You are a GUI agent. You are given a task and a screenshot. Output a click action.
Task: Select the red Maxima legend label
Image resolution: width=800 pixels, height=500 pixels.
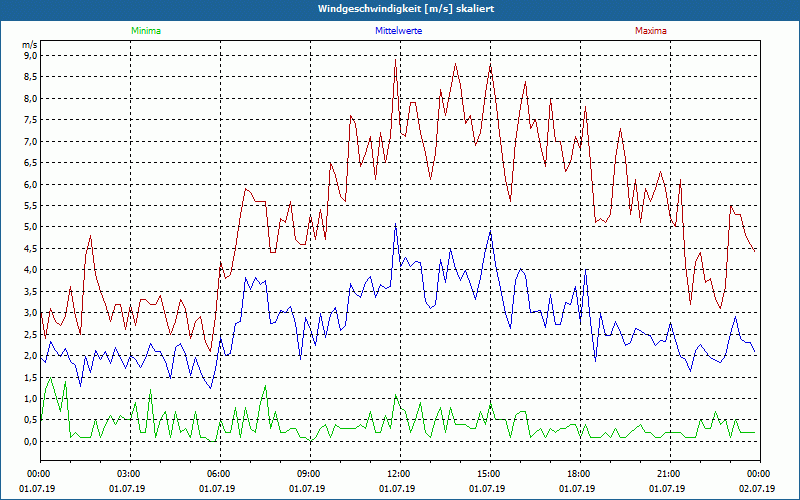tap(651, 31)
